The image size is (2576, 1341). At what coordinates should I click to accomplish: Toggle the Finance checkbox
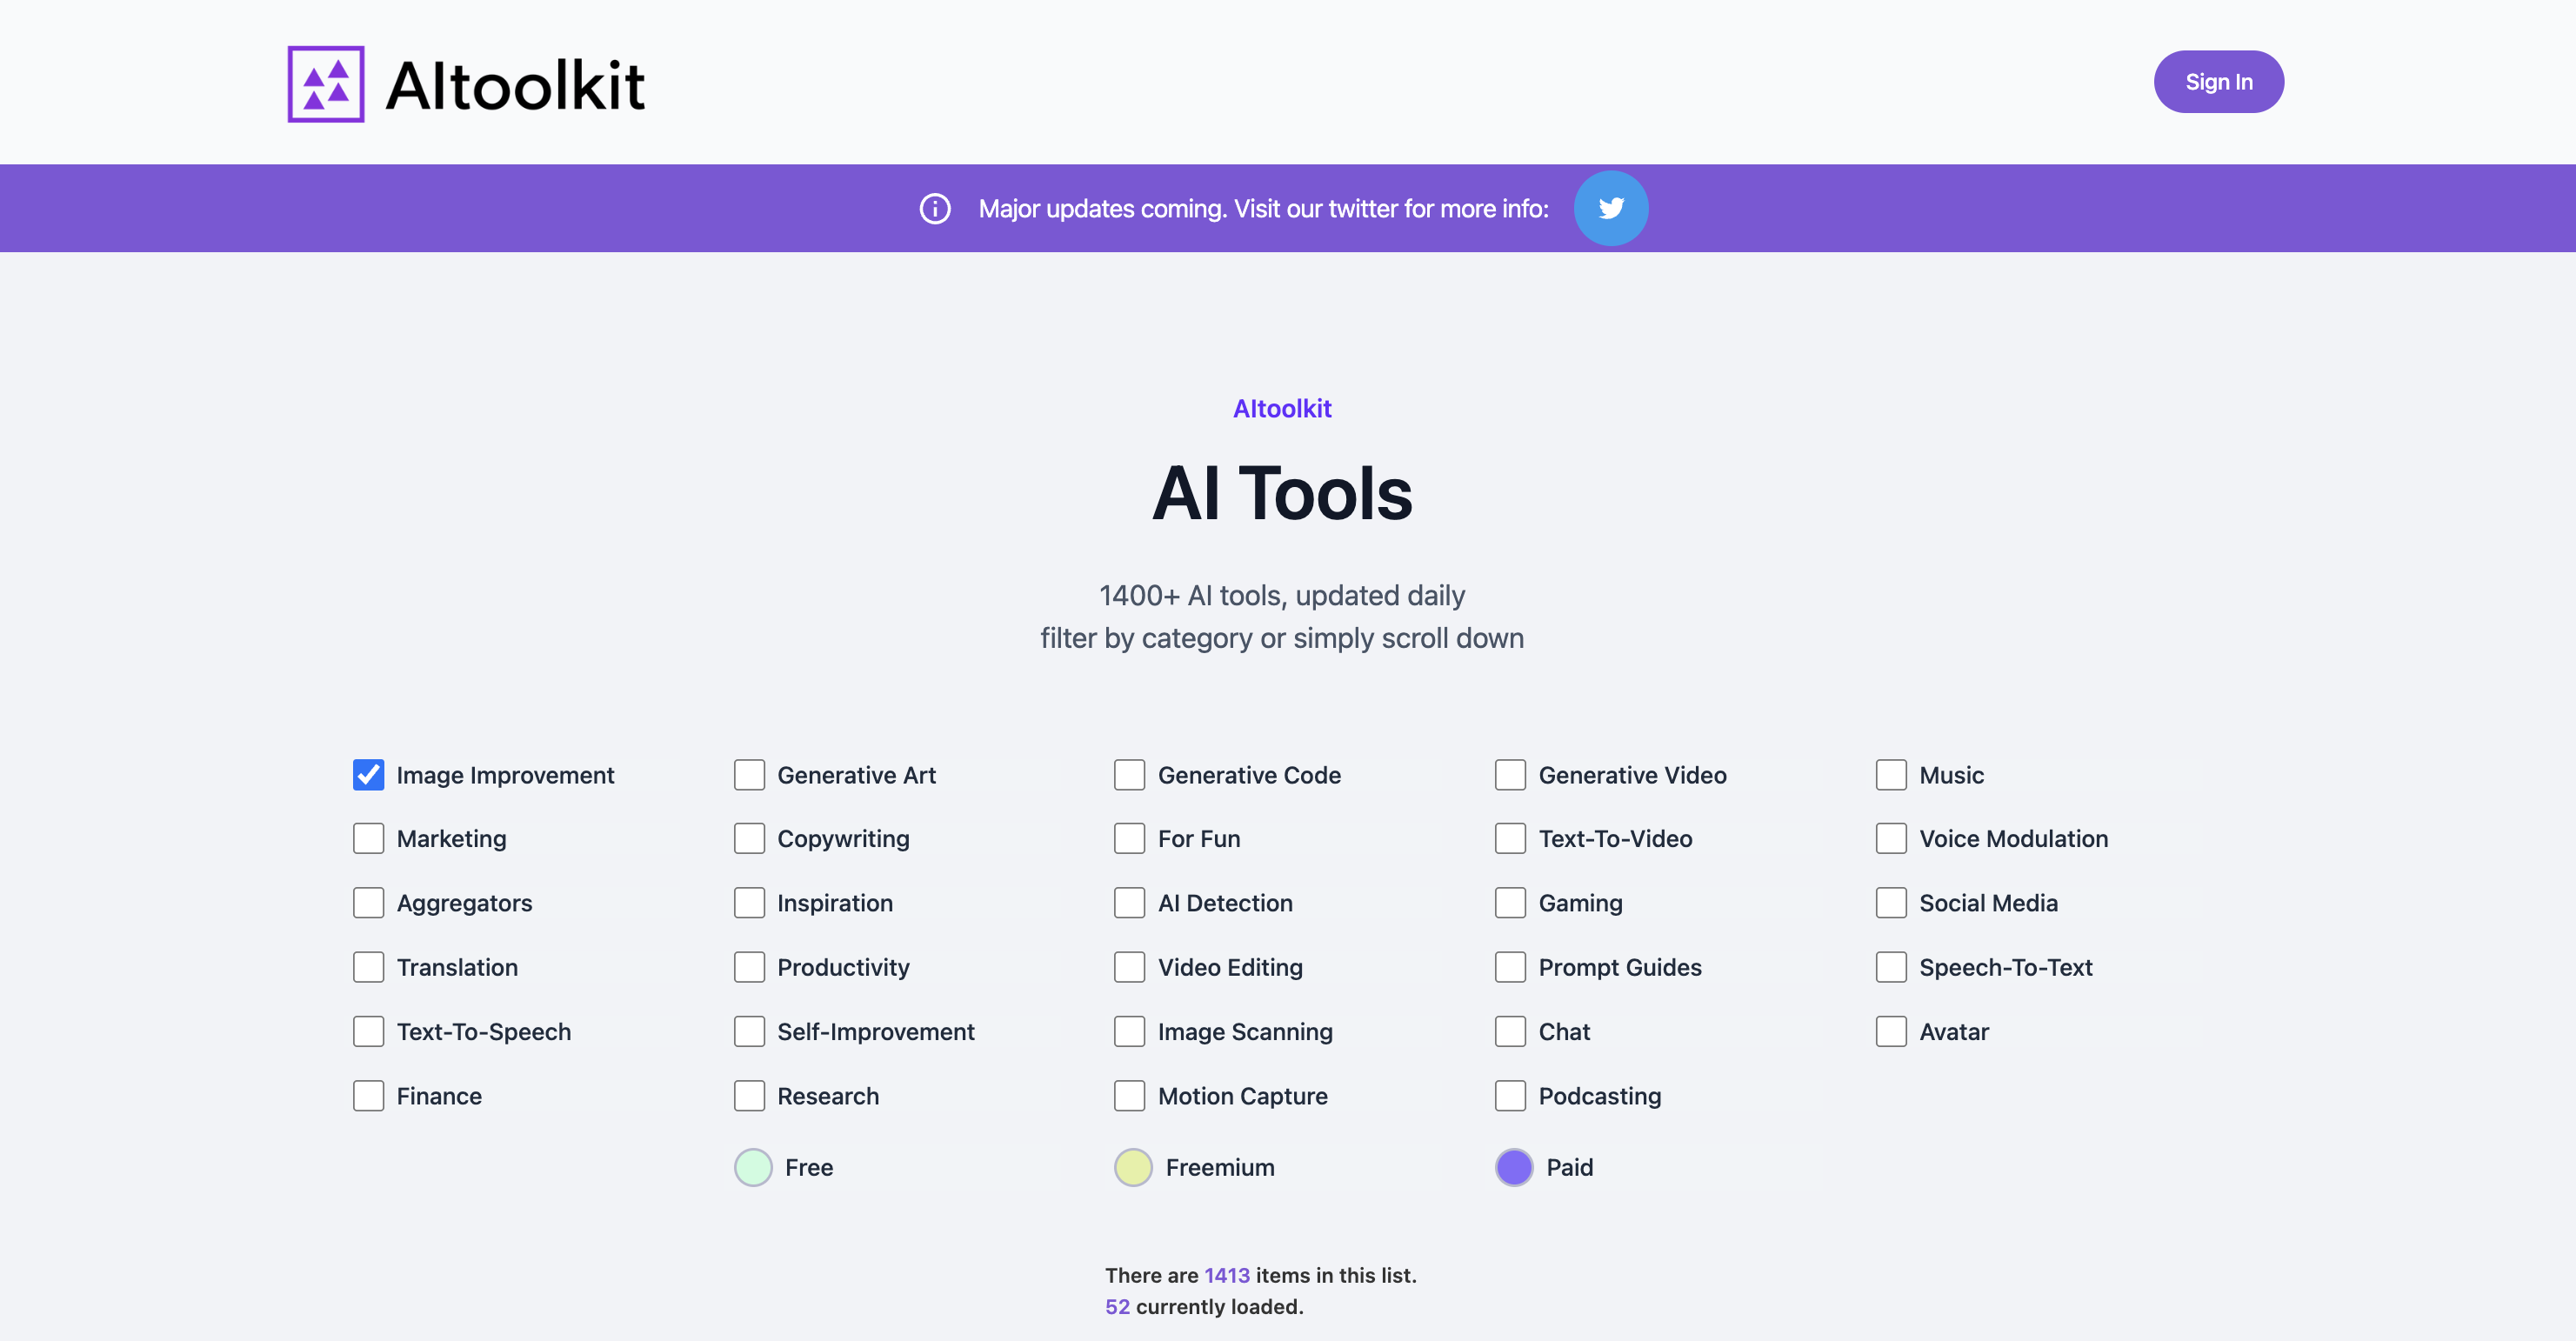[x=368, y=1095]
